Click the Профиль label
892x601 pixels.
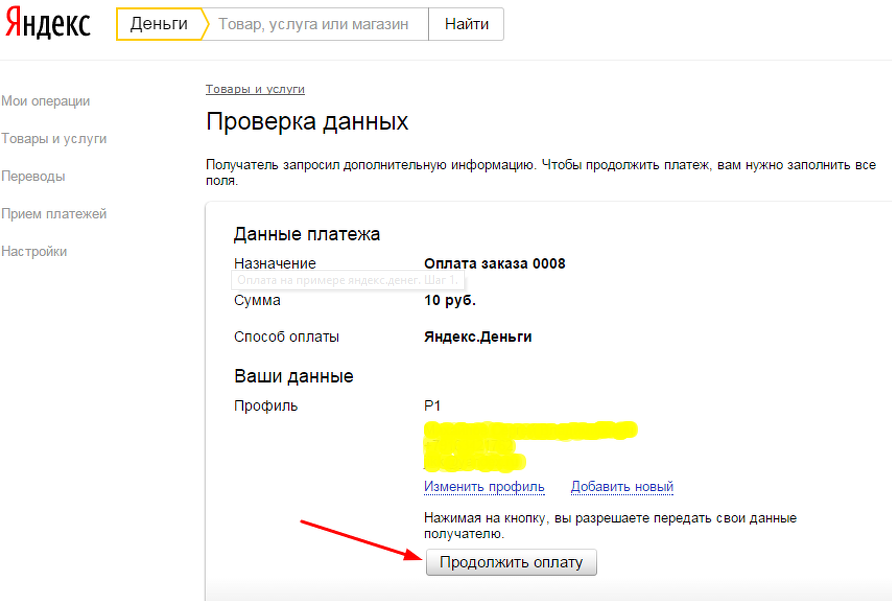point(266,406)
